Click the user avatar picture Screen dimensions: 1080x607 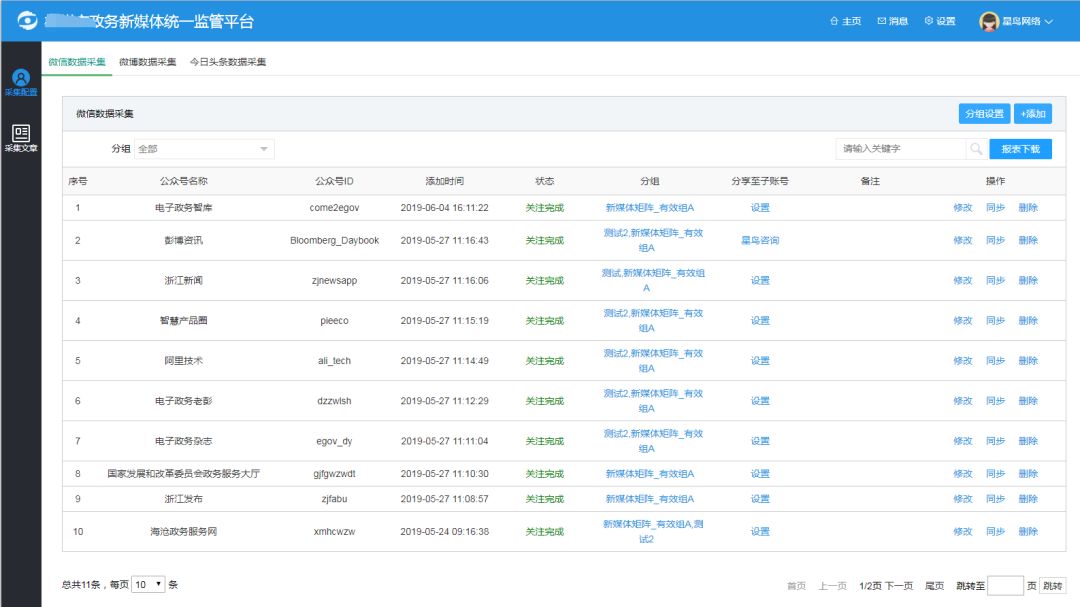989,21
